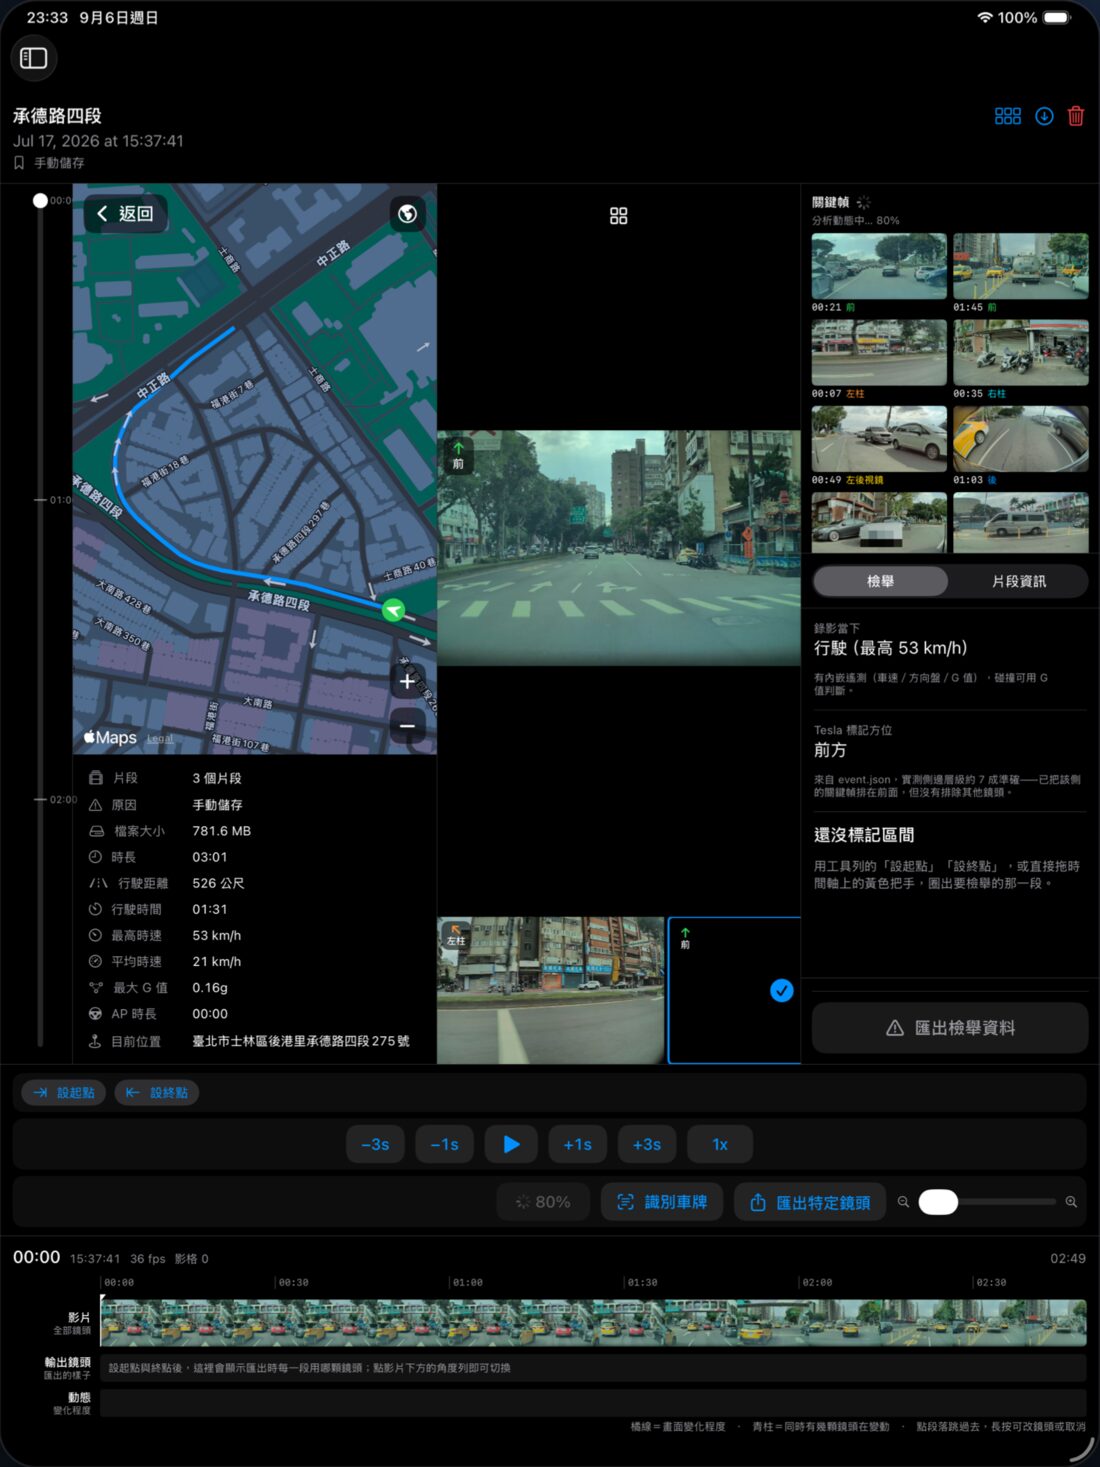The height and width of the screenshot is (1467, 1100).
Task: Click the 動態 track row
Action: point(593,1402)
